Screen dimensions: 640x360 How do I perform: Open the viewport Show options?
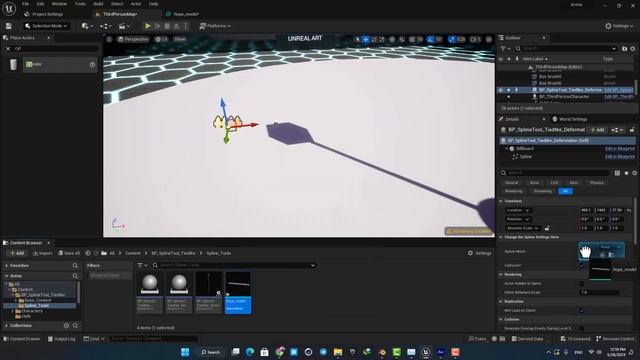[x=180, y=39]
